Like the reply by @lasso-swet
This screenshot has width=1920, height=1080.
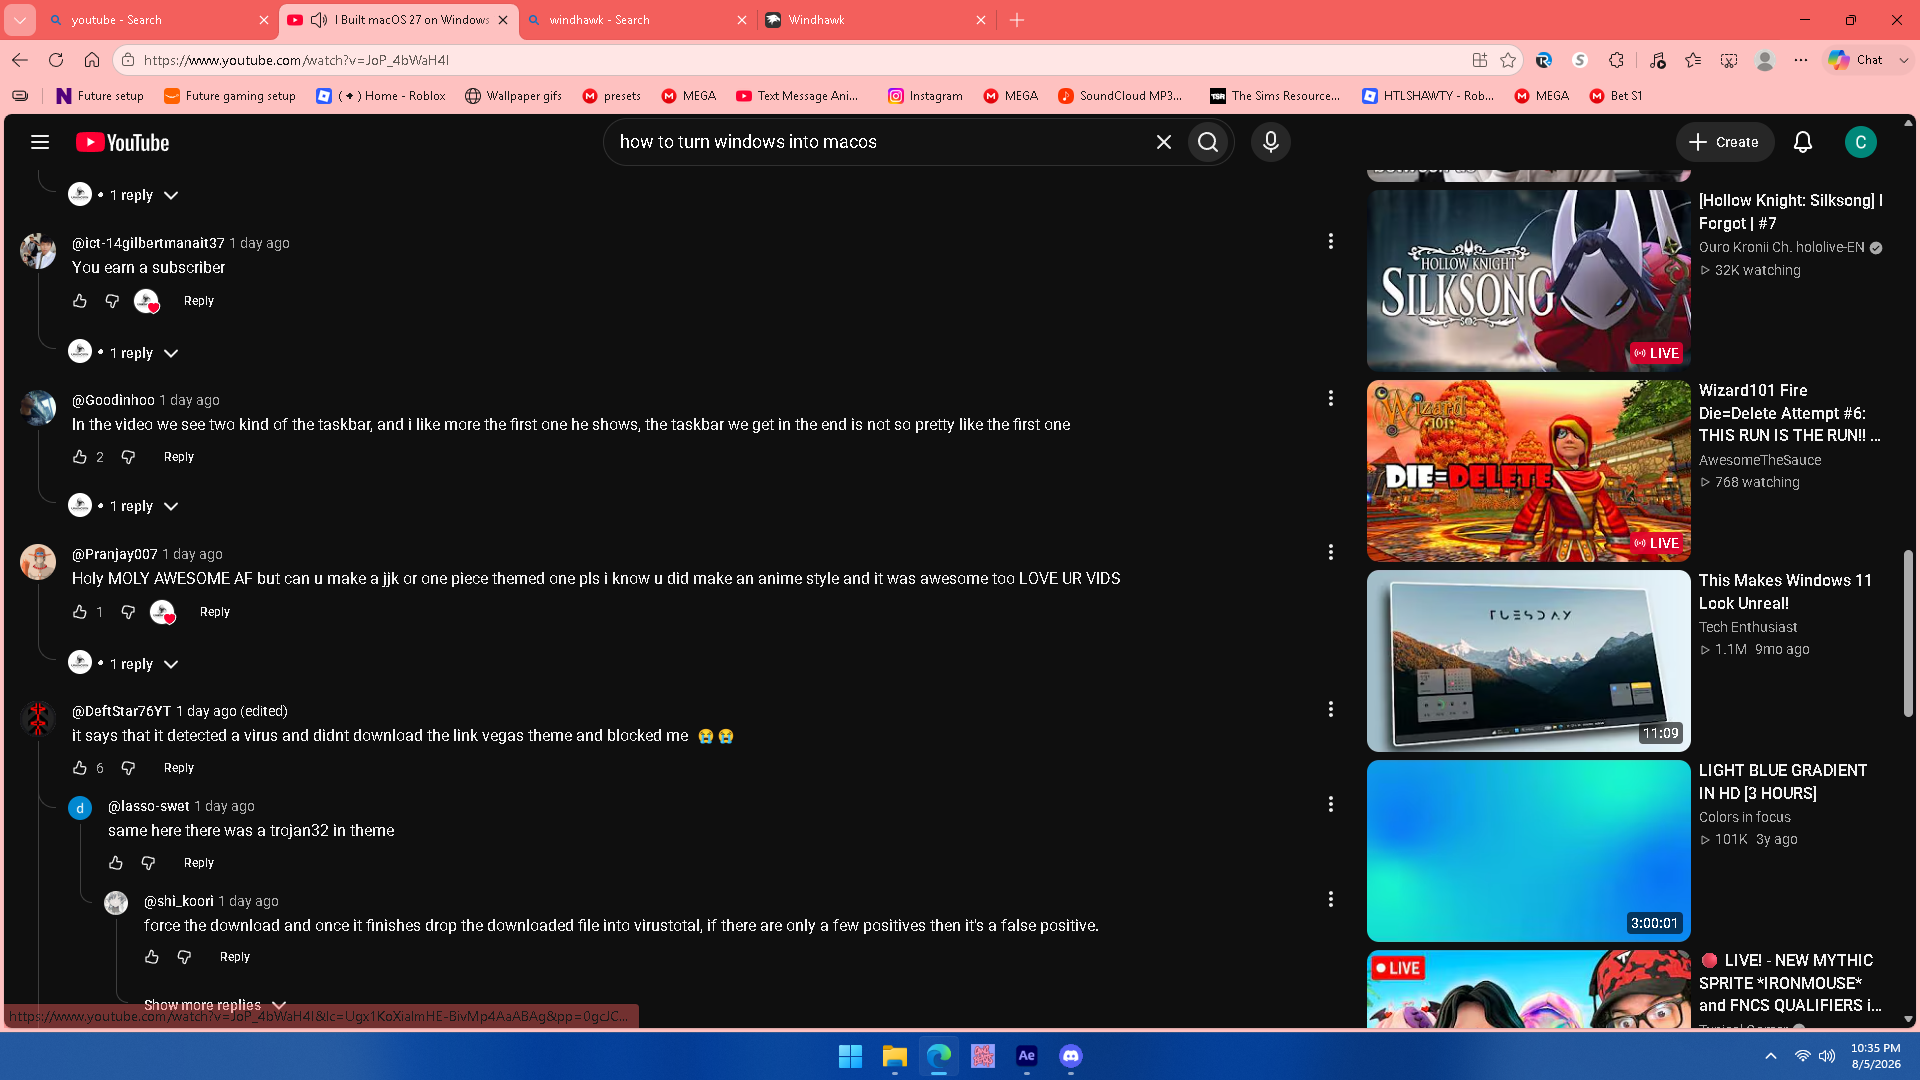pos(116,863)
